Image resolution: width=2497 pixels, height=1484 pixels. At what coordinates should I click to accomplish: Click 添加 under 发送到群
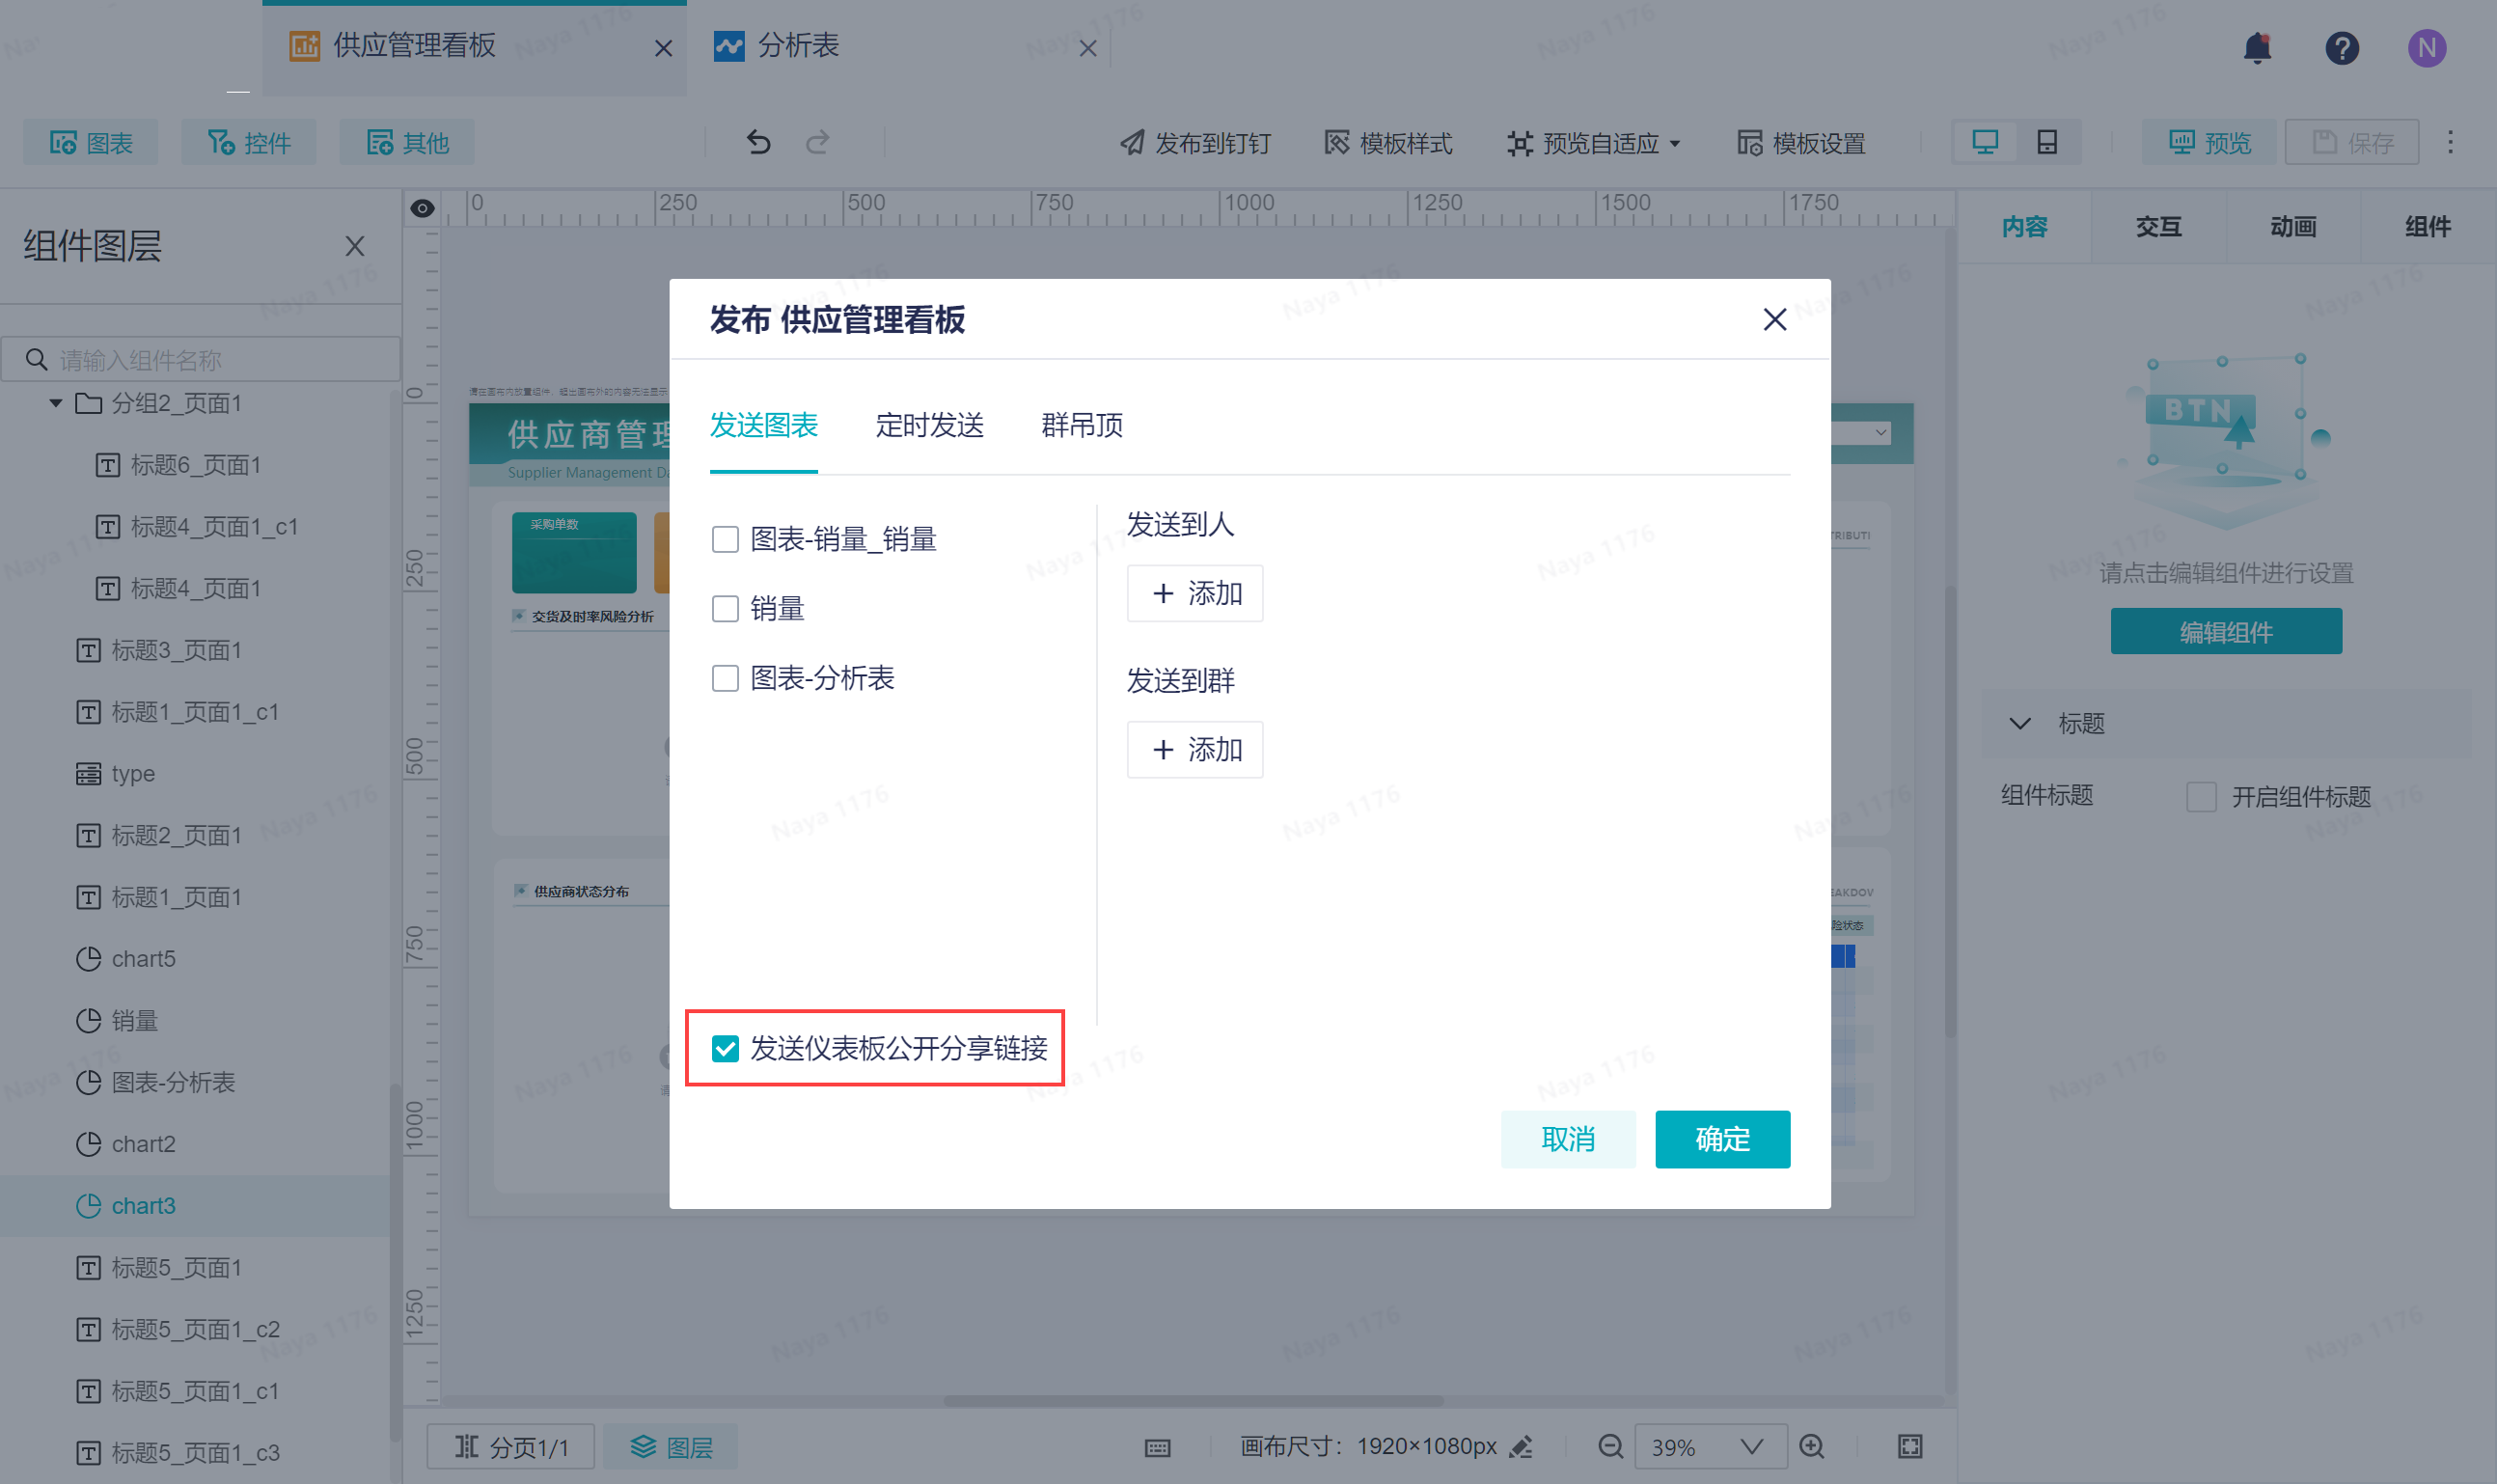tap(1195, 750)
